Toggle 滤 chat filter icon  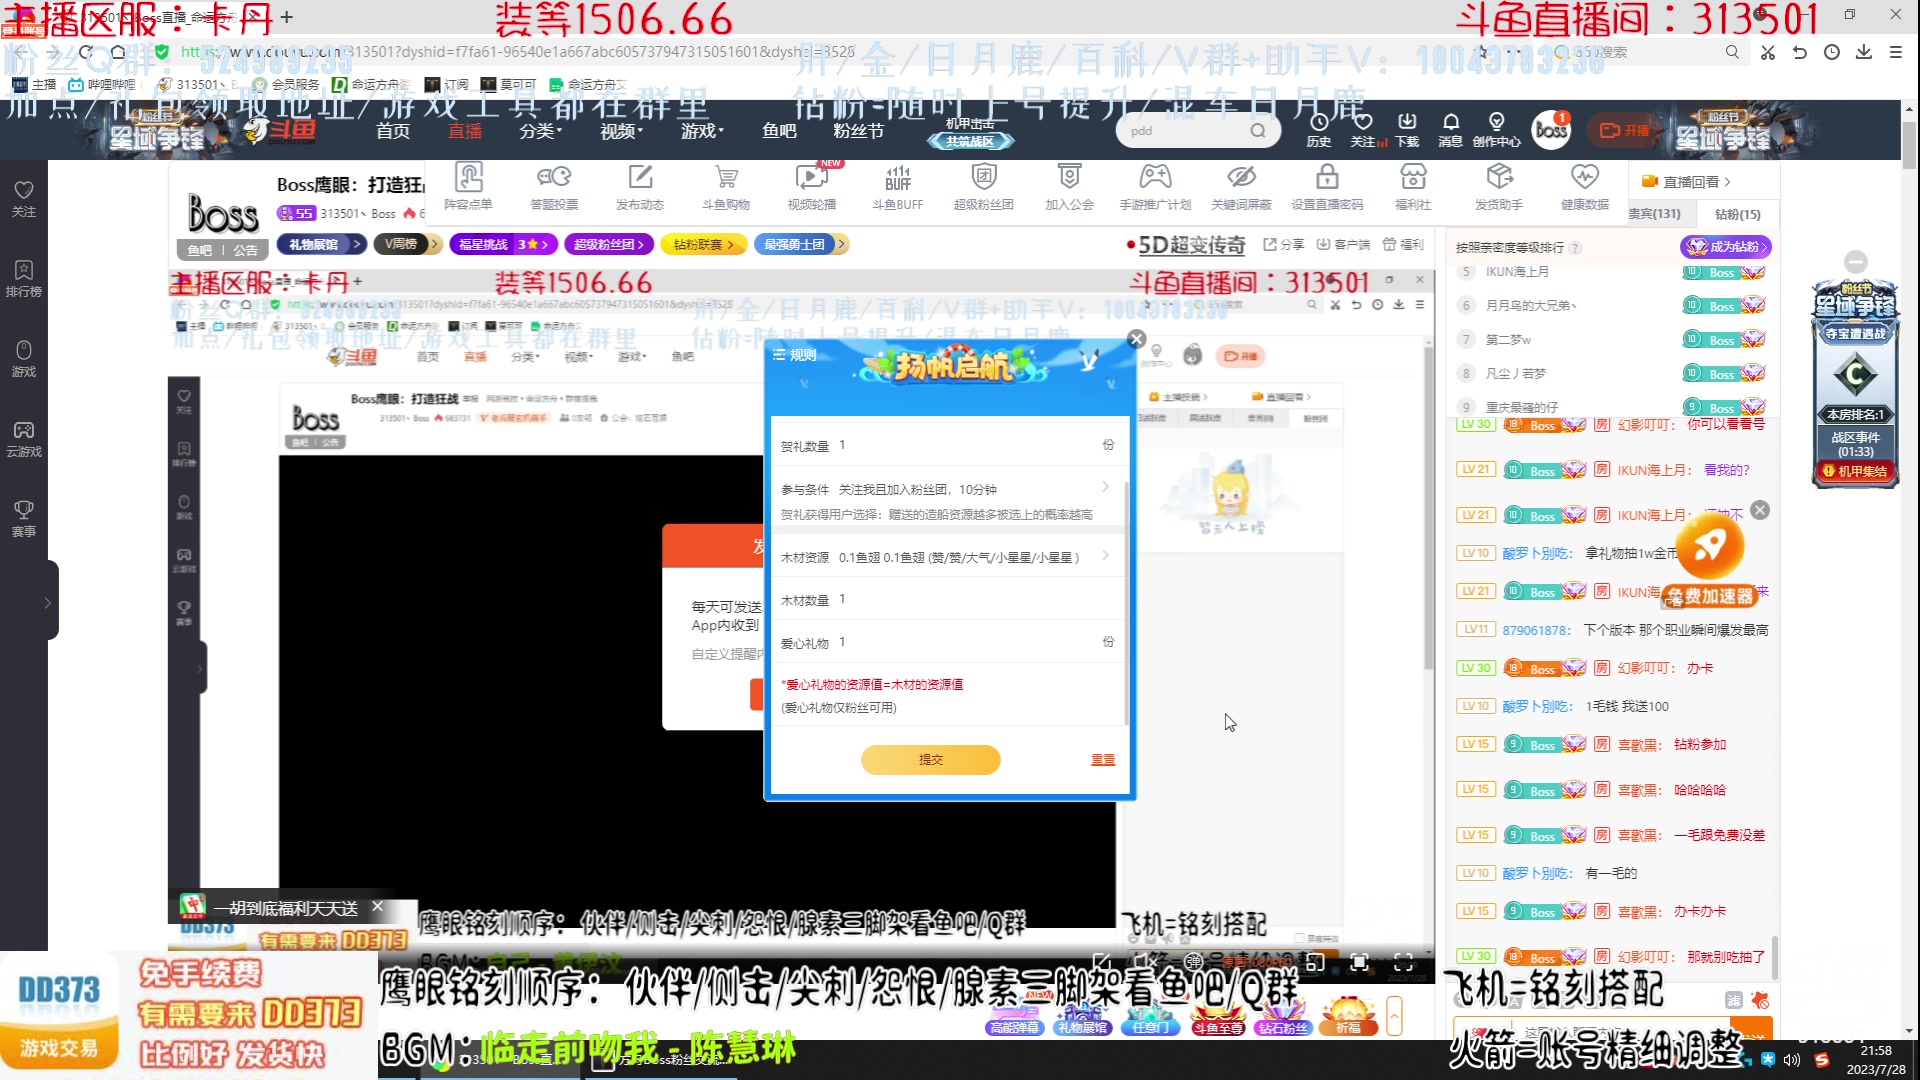point(1733,1000)
